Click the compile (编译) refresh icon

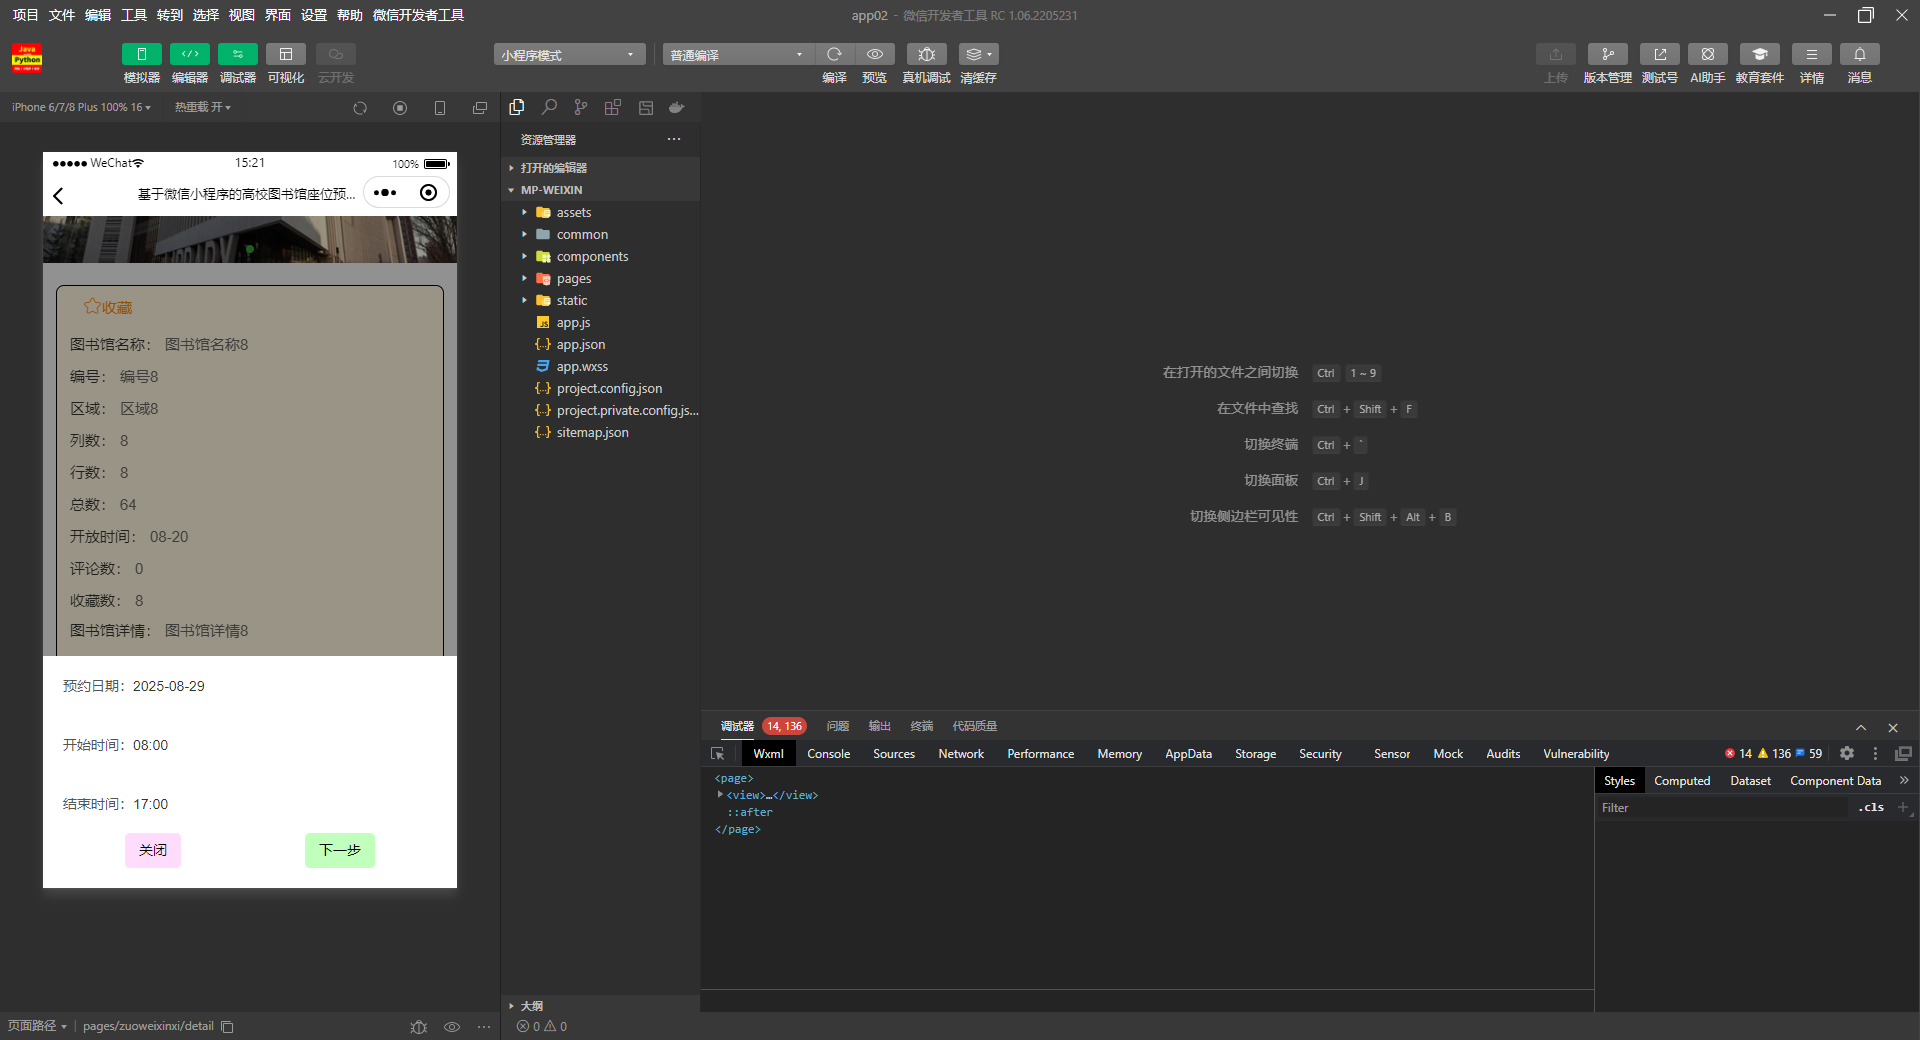pos(834,54)
